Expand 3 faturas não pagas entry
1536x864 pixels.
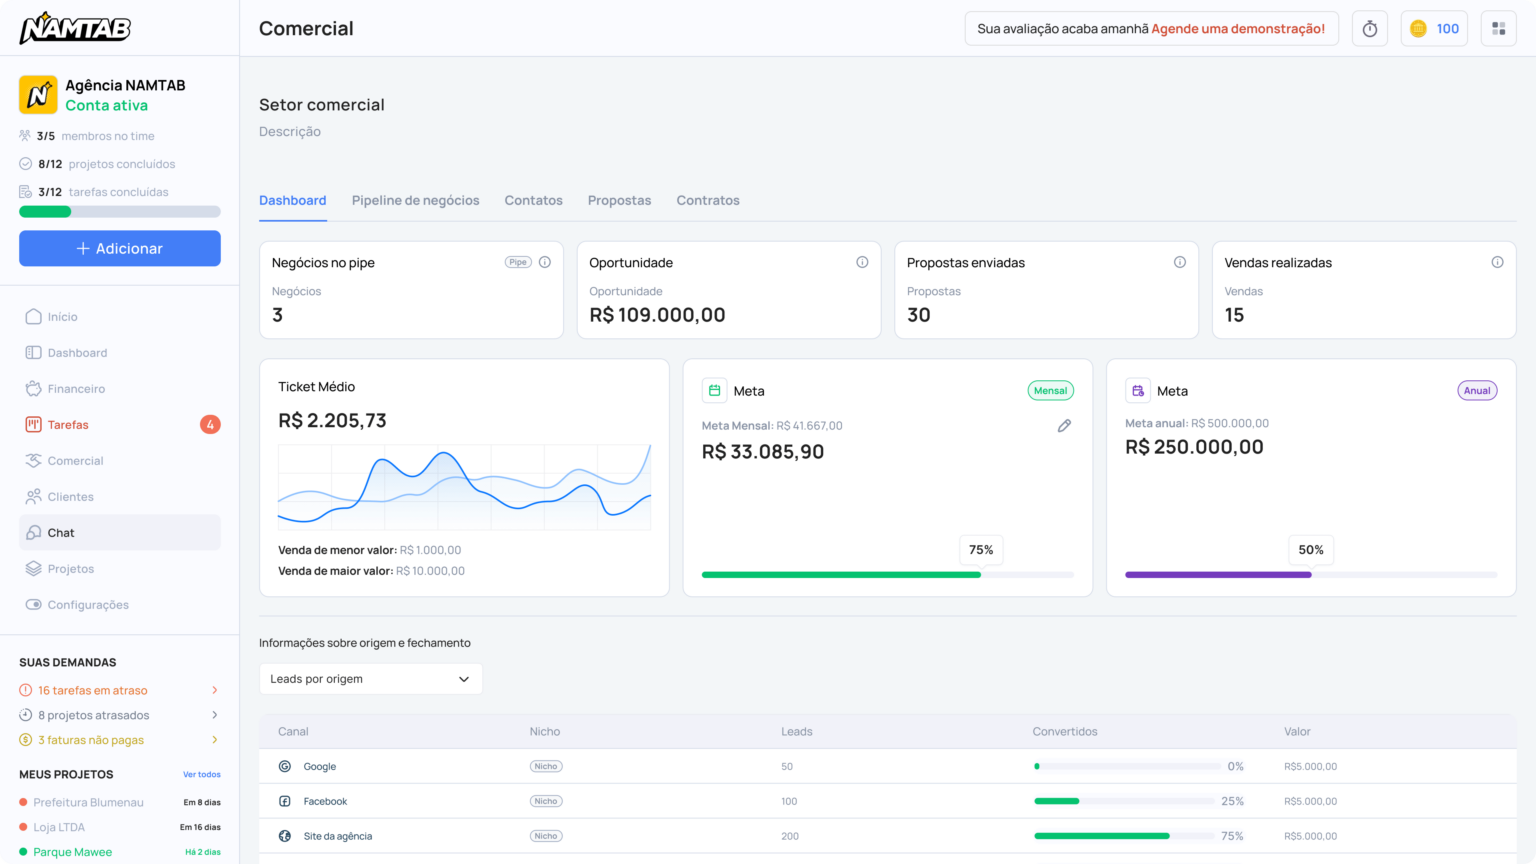[x=214, y=739]
